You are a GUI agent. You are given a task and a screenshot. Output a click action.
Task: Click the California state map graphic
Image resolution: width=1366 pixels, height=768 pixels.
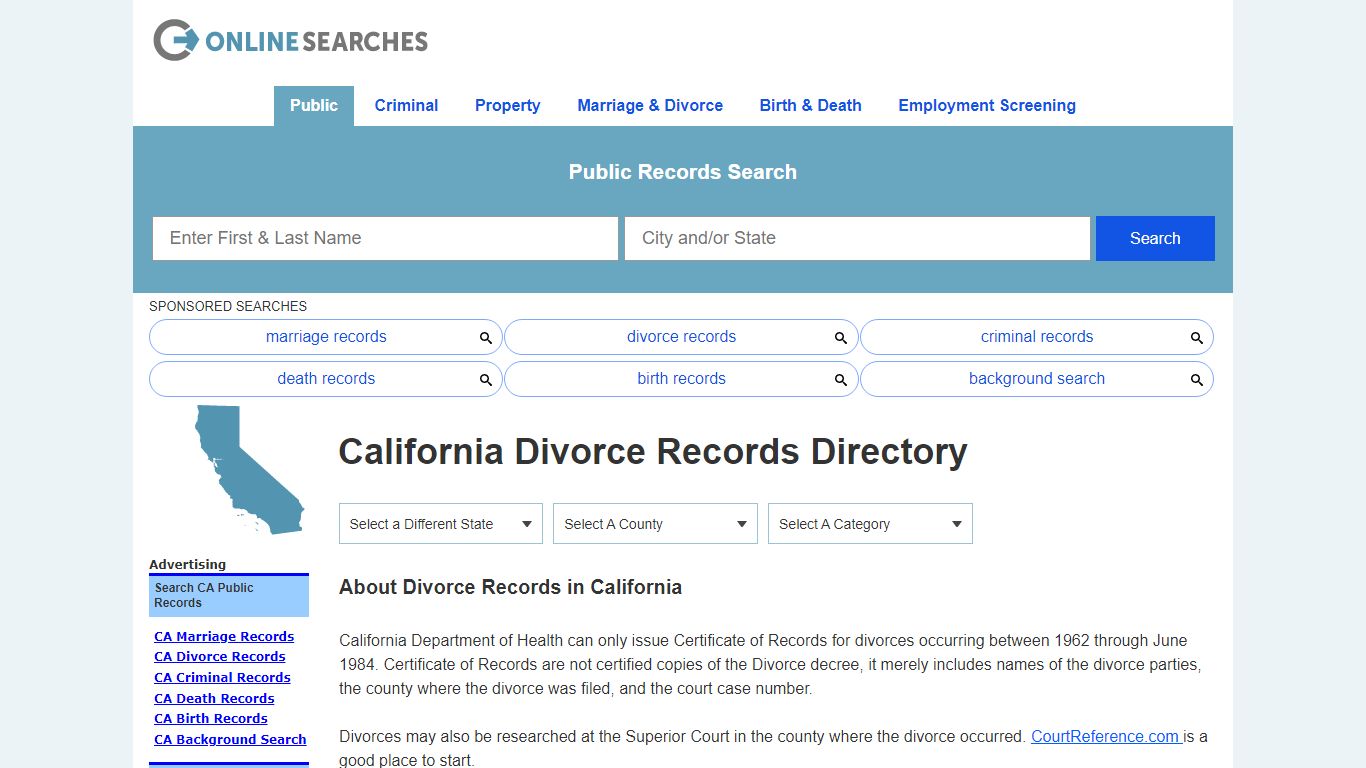tap(245, 470)
